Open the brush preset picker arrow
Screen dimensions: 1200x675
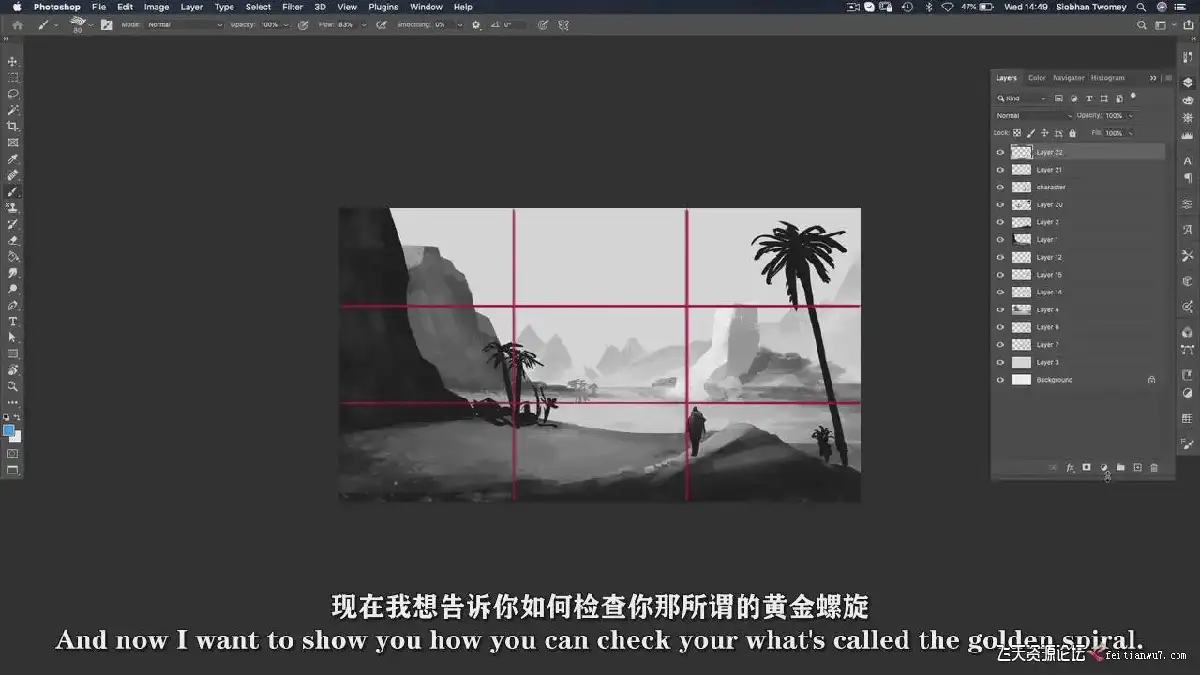91,24
